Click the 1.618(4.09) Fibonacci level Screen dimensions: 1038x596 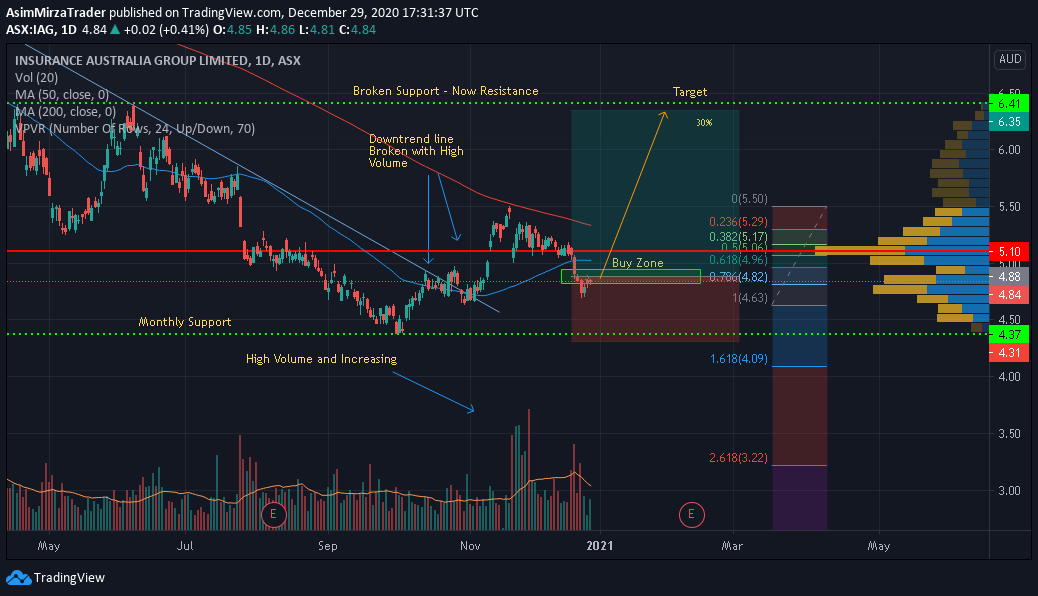coord(739,359)
